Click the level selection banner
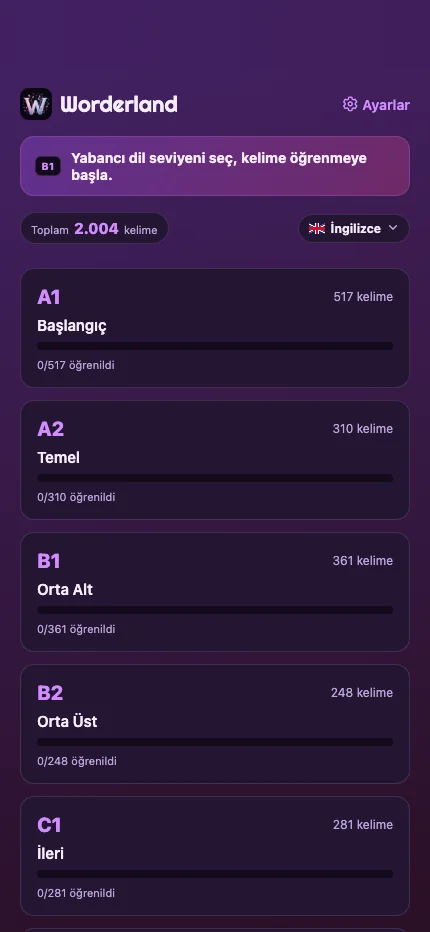This screenshot has width=430, height=932. (x=215, y=166)
